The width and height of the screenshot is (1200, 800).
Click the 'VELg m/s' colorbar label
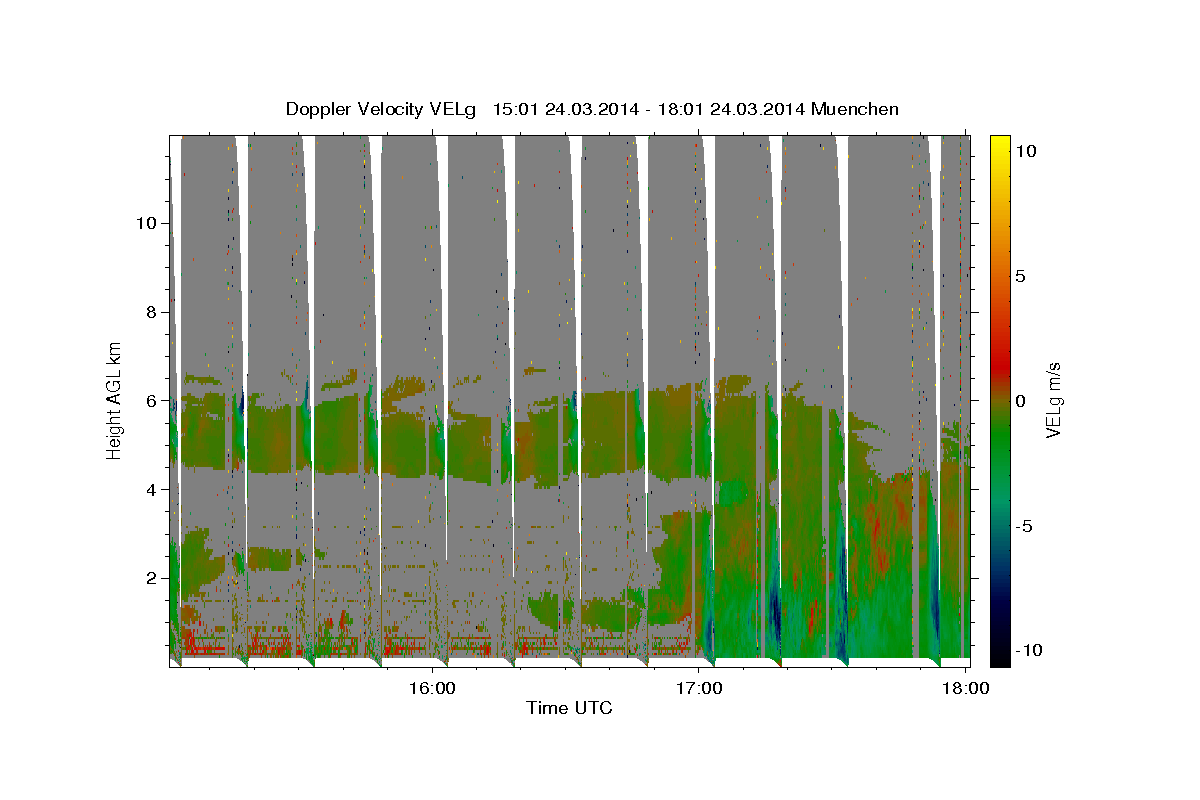pos(1053,401)
